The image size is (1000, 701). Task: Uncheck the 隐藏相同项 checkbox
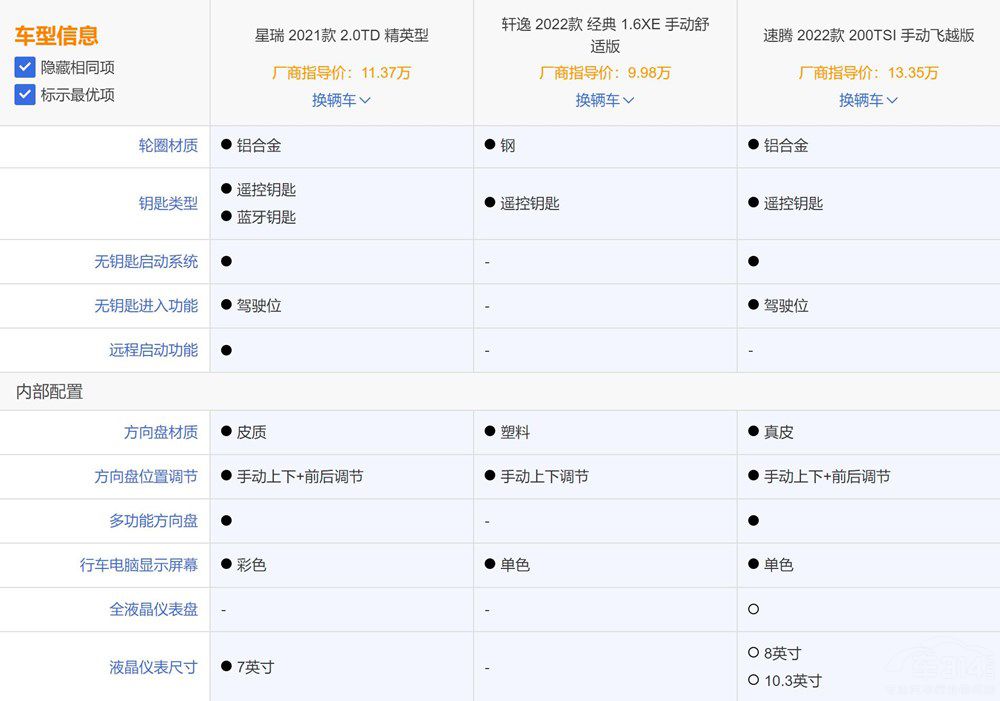pos(25,68)
